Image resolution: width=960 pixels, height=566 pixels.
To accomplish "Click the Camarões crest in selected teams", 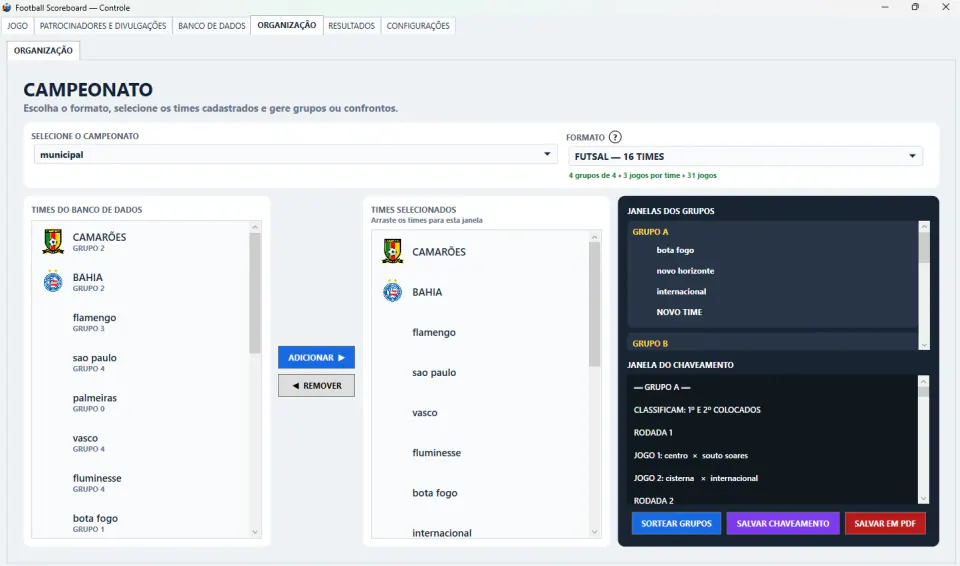I will point(392,251).
